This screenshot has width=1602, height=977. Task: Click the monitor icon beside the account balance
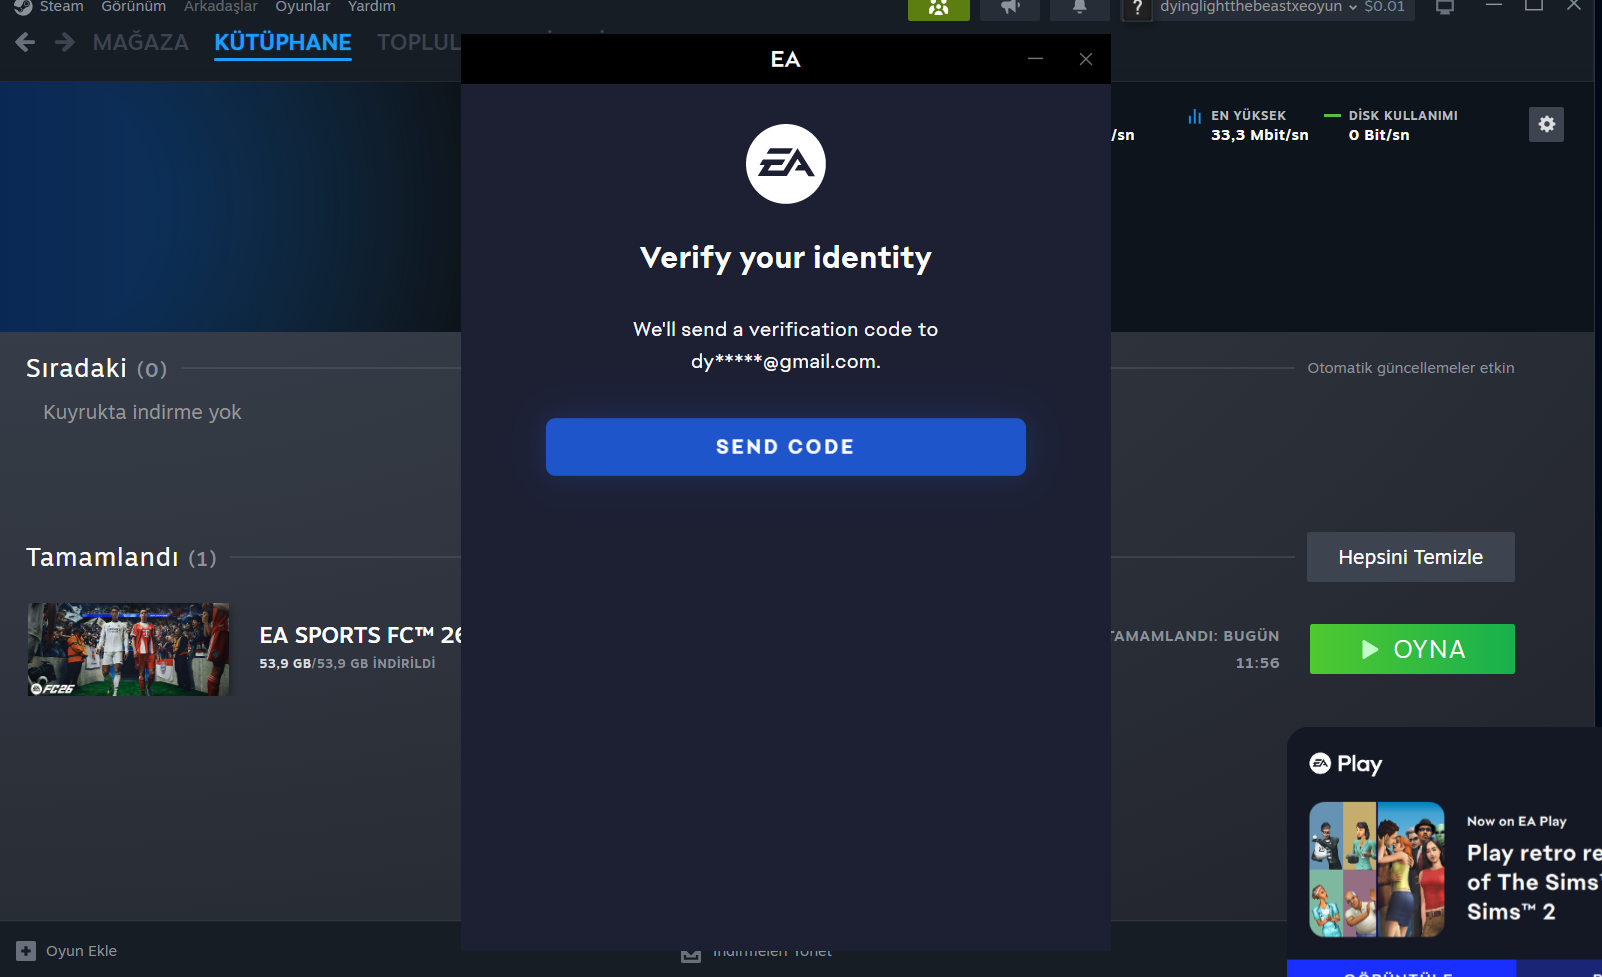click(1444, 8)
